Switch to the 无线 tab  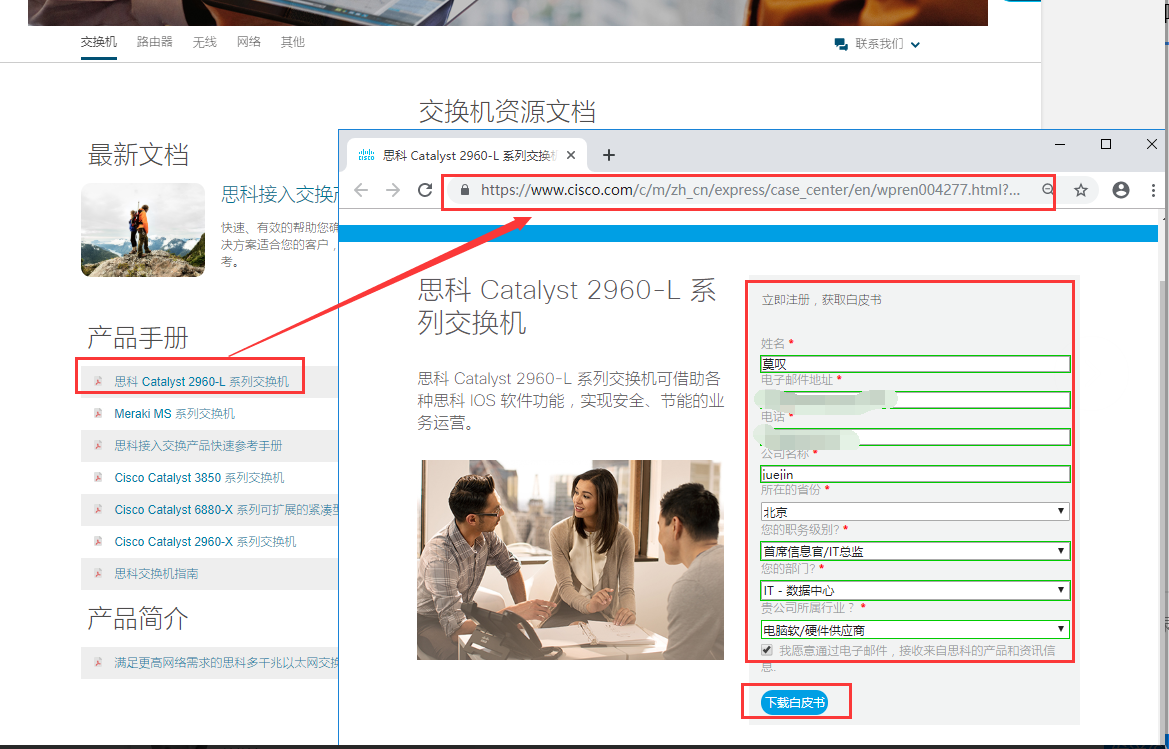[204, 42]
